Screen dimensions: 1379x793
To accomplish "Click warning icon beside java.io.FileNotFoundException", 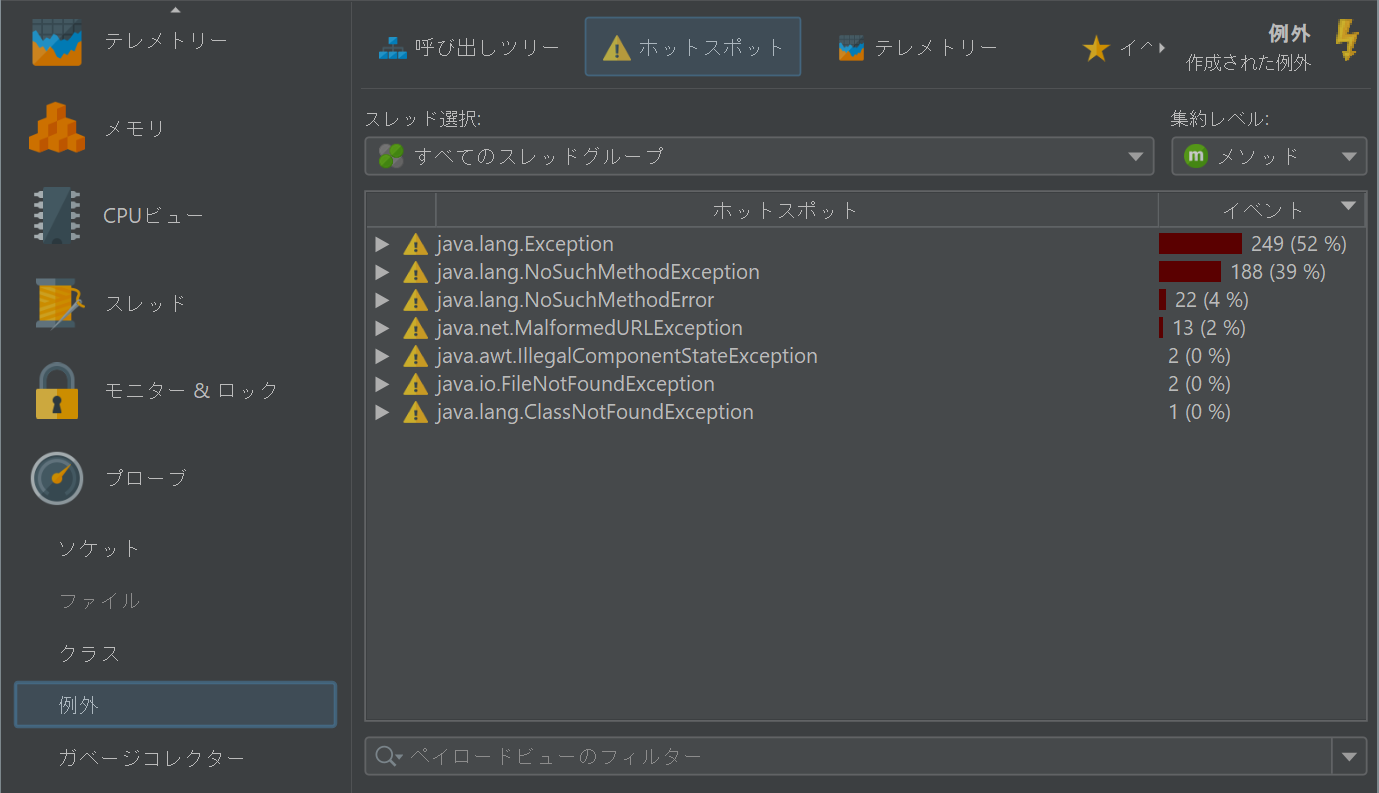I will [x=415, y=384].
